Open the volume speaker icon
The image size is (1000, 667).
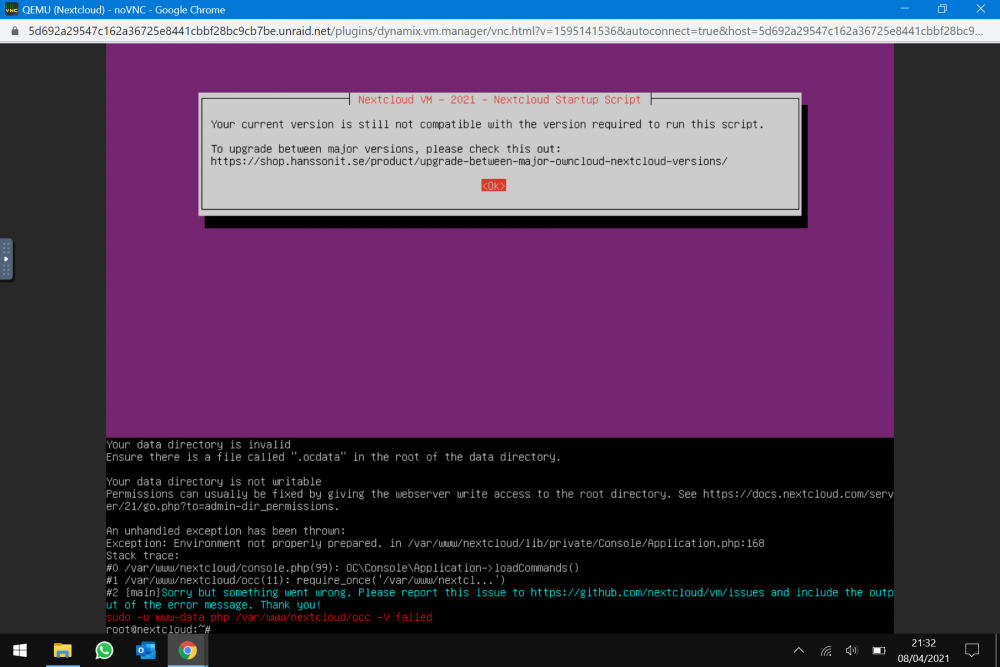point(851,650)
